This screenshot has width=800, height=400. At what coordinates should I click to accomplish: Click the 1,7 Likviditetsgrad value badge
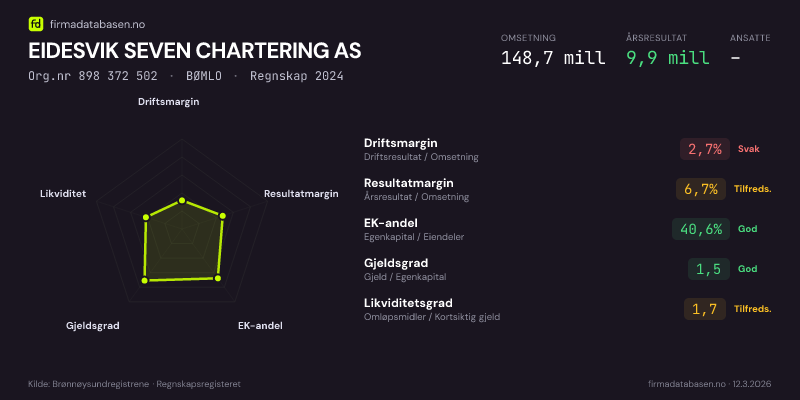pyautogui.click(x=705, y=309)
